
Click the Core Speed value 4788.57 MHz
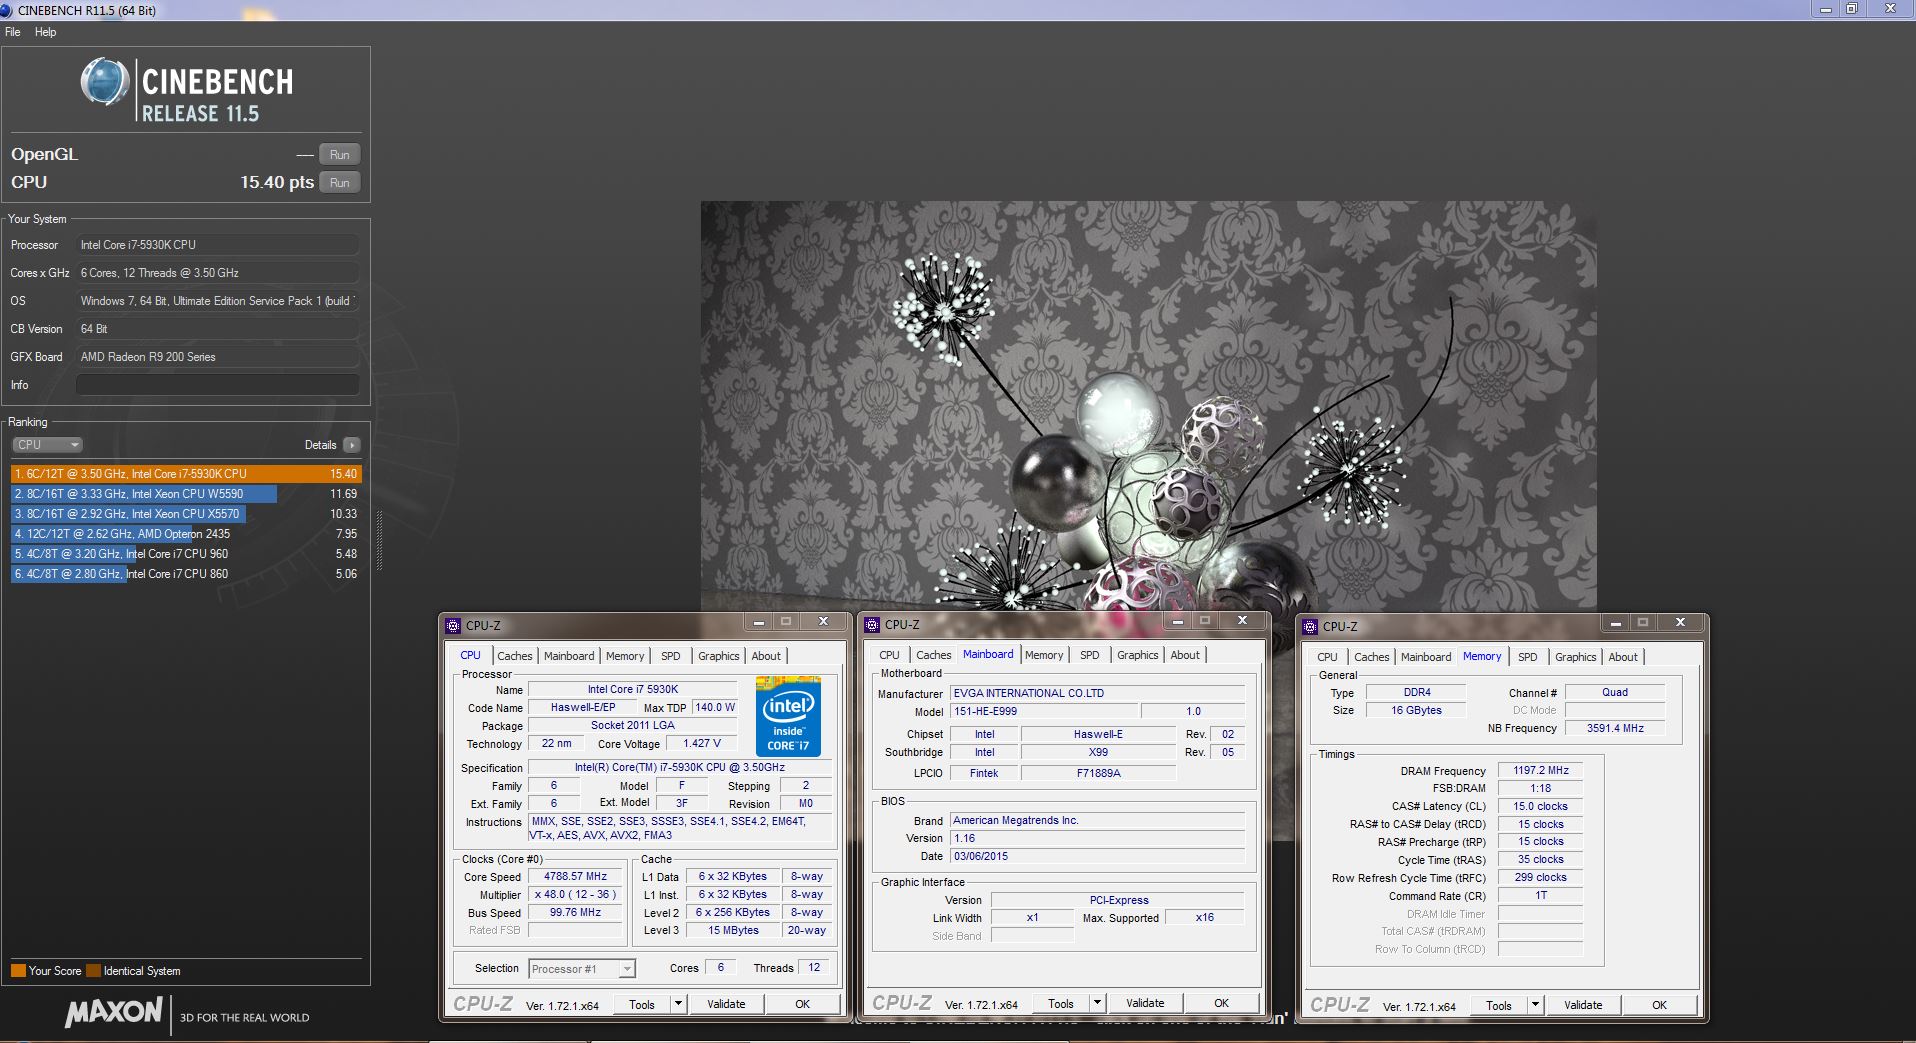click(x=575, y=877)
